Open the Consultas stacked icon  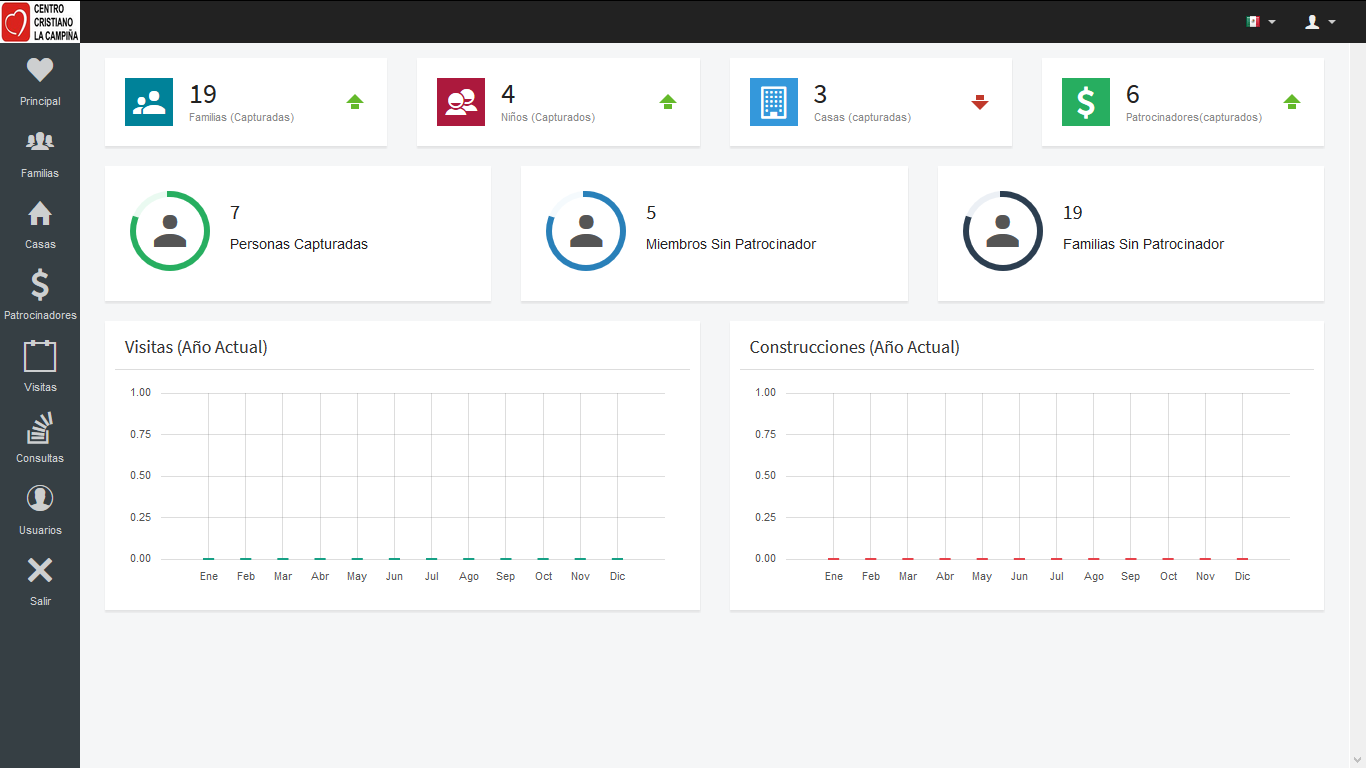click(x=40, y=429)
